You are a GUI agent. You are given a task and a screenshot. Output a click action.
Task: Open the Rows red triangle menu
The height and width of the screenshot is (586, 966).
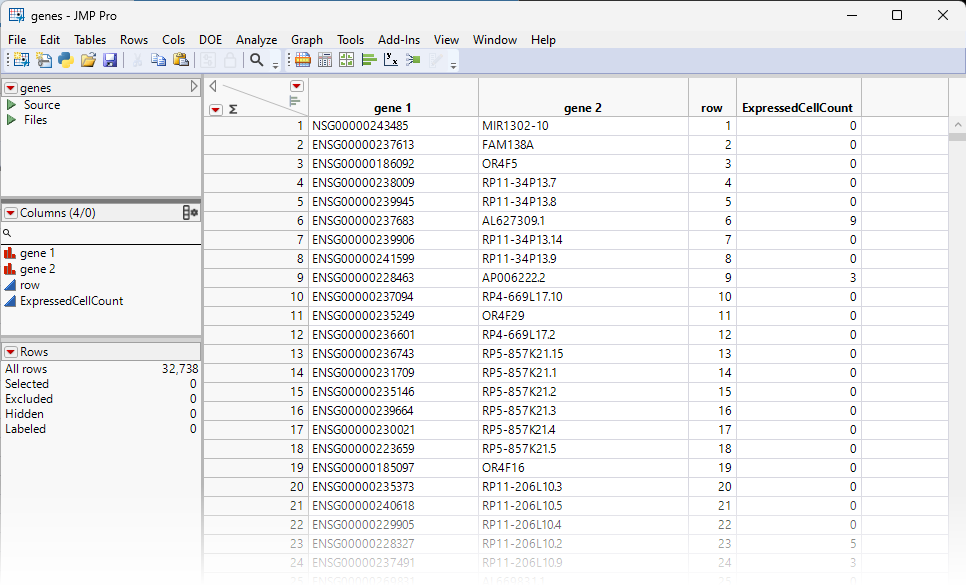[x=10, y=352]
